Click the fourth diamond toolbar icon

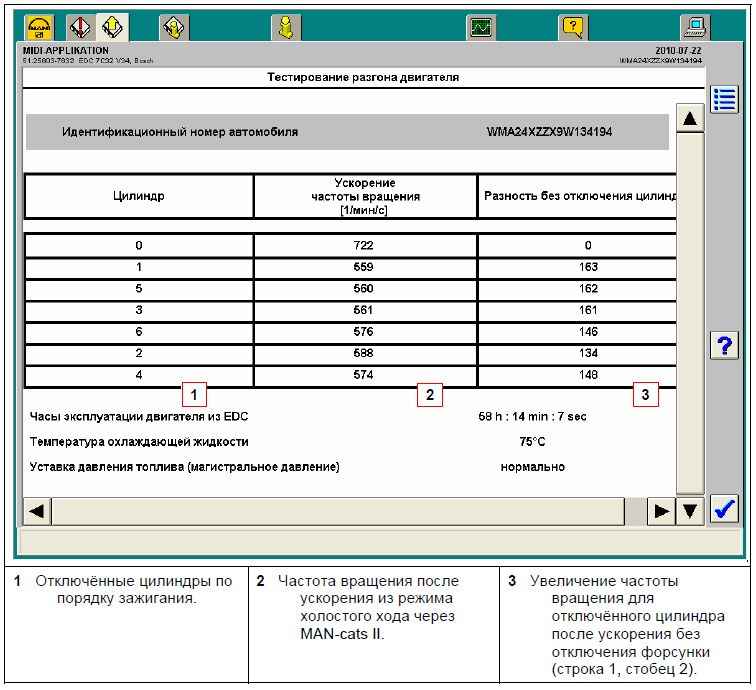click(x=173, y=28)
